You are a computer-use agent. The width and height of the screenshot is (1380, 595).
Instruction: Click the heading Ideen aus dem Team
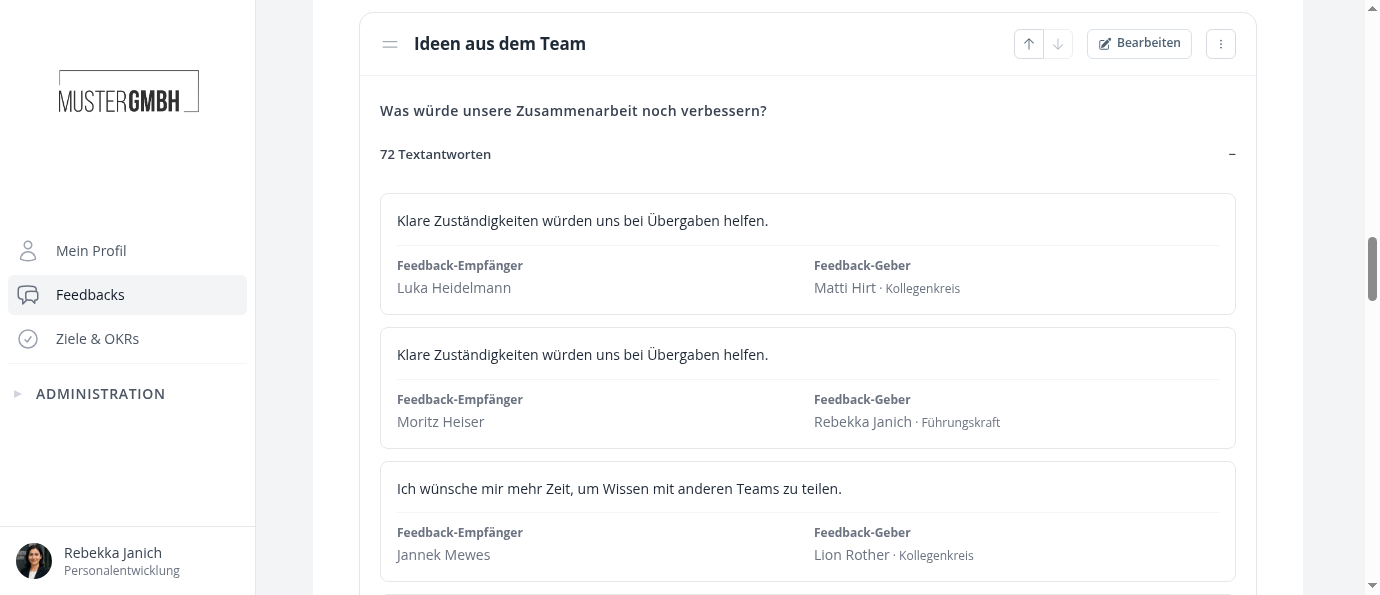[500, 44]
